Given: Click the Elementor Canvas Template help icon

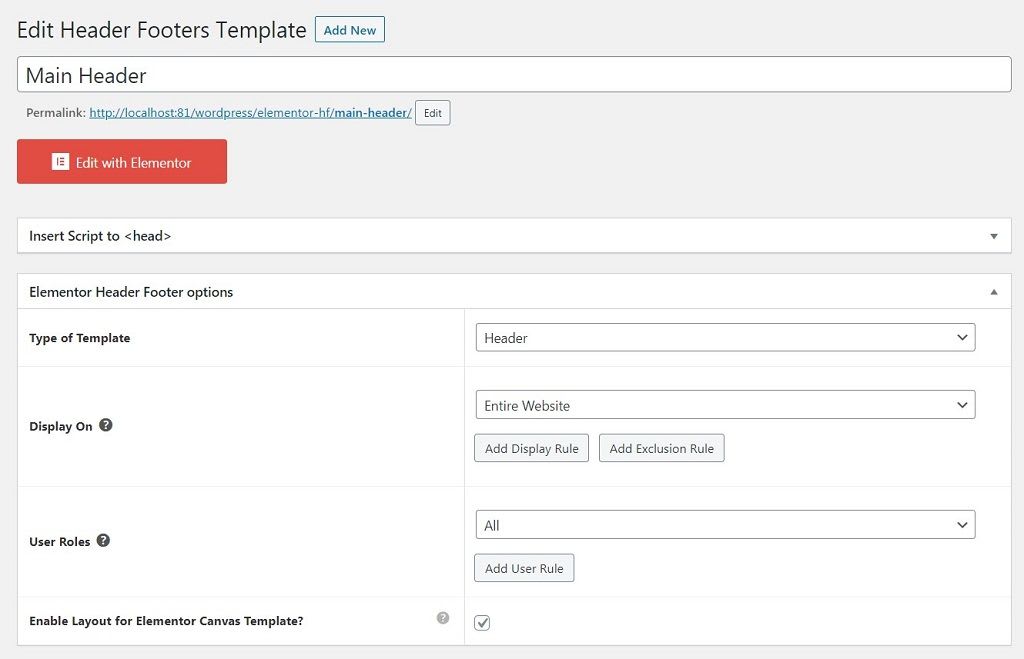Looking at the screenshot, I should [443, 618].
